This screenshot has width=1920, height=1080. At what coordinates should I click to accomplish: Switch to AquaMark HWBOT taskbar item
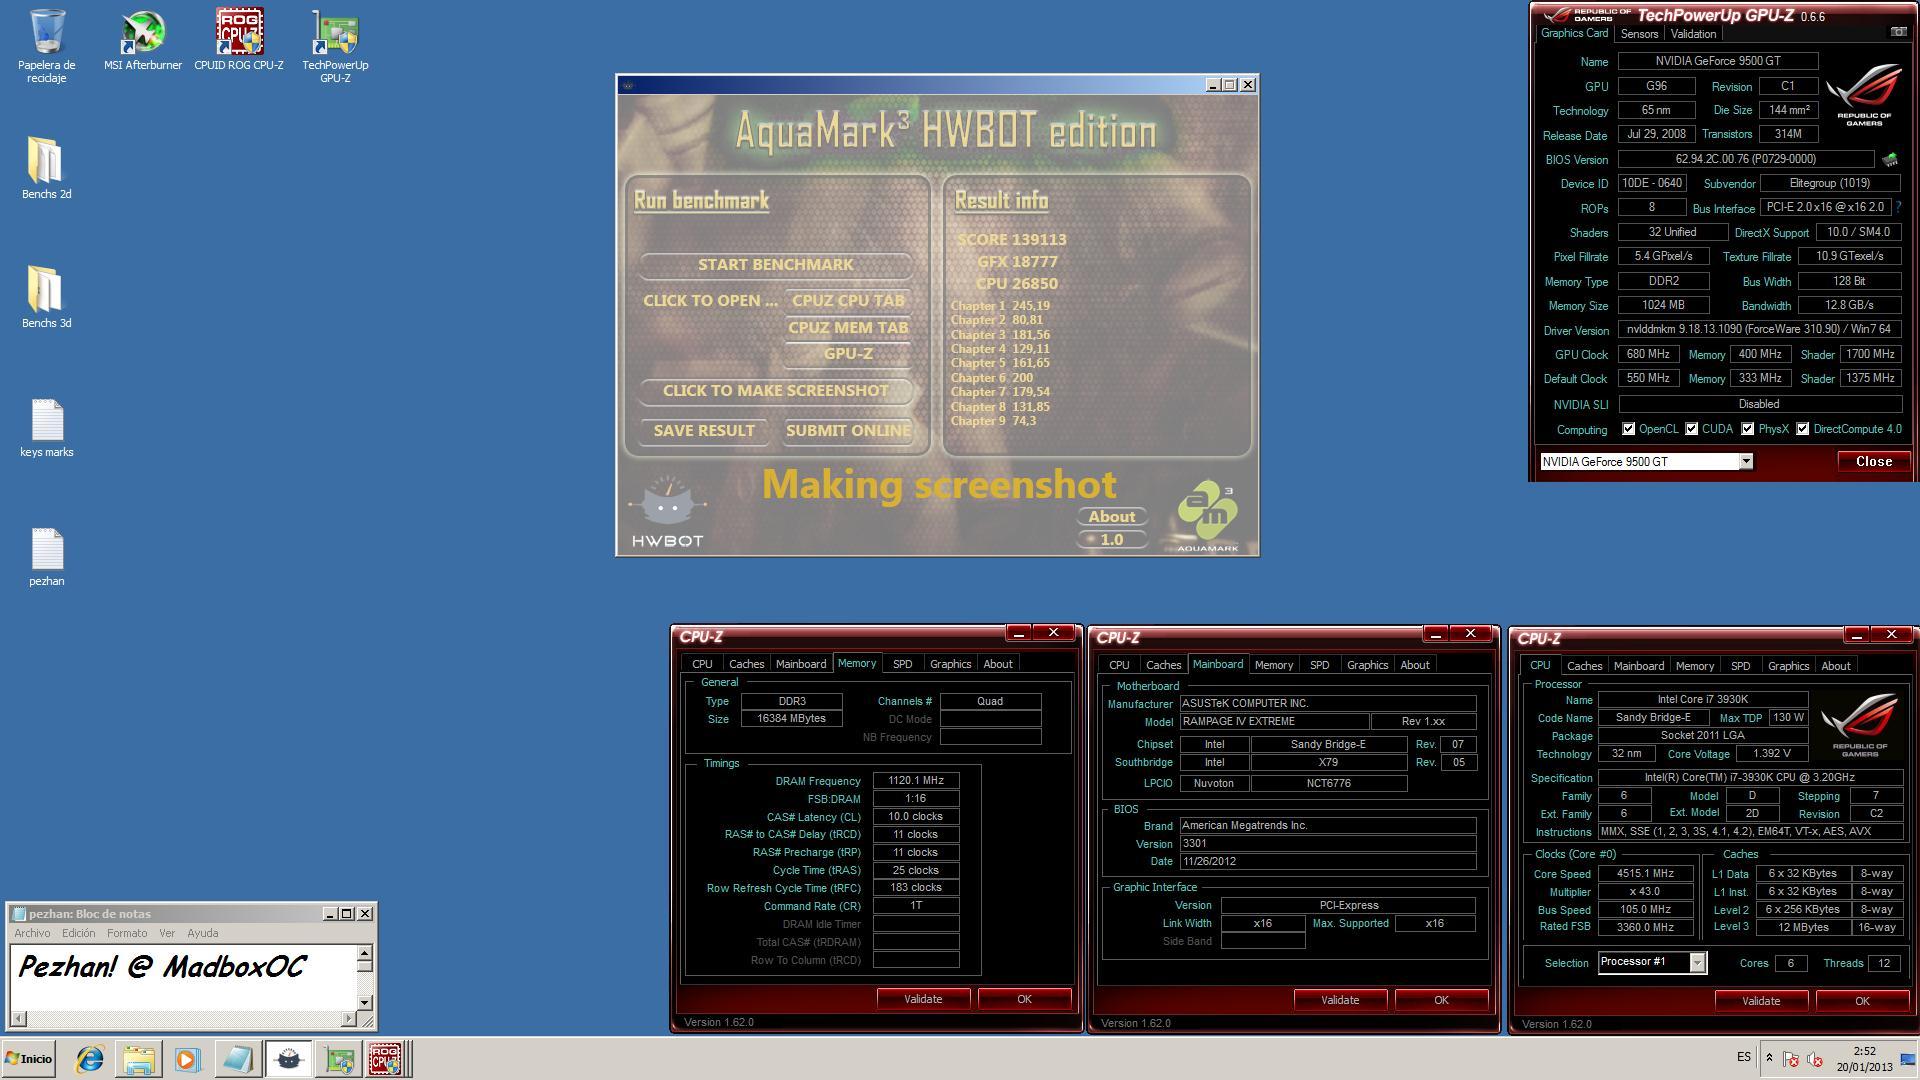coord(288,1059)
